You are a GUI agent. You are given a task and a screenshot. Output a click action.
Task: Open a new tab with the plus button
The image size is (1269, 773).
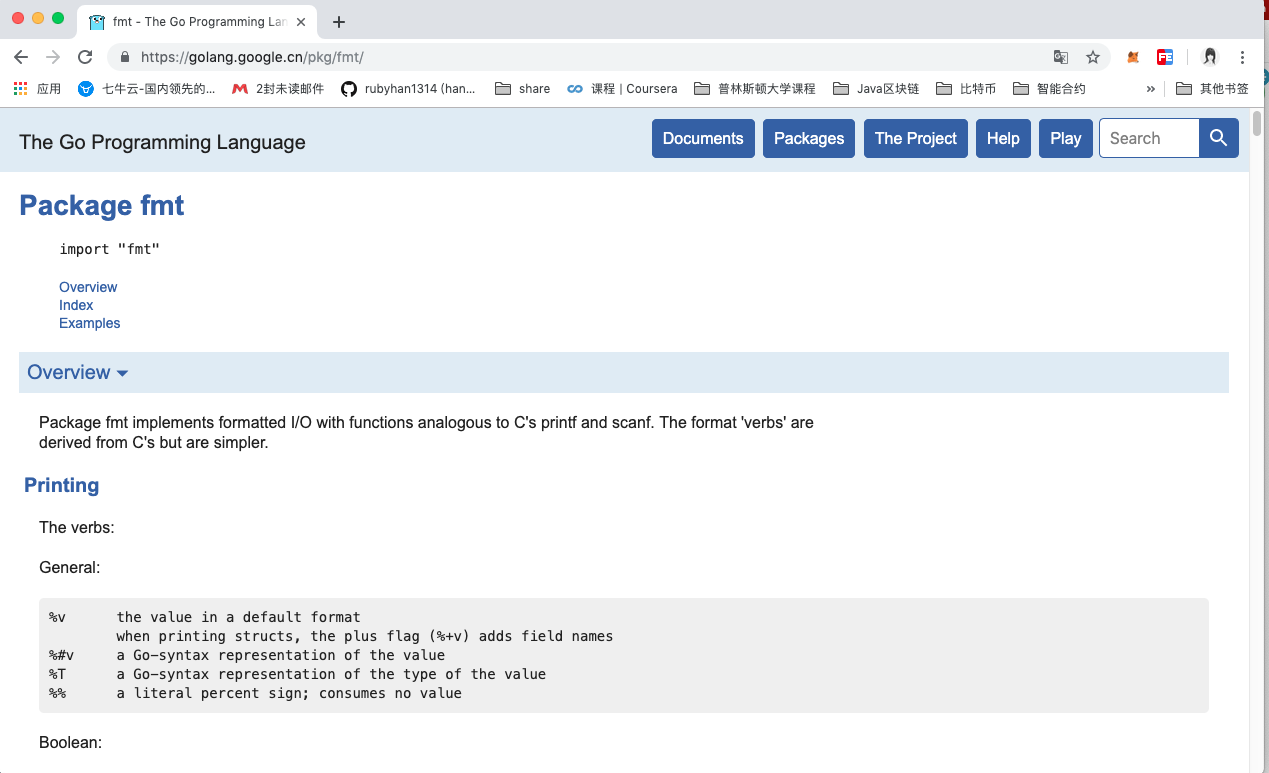click(x=338, y=21)
